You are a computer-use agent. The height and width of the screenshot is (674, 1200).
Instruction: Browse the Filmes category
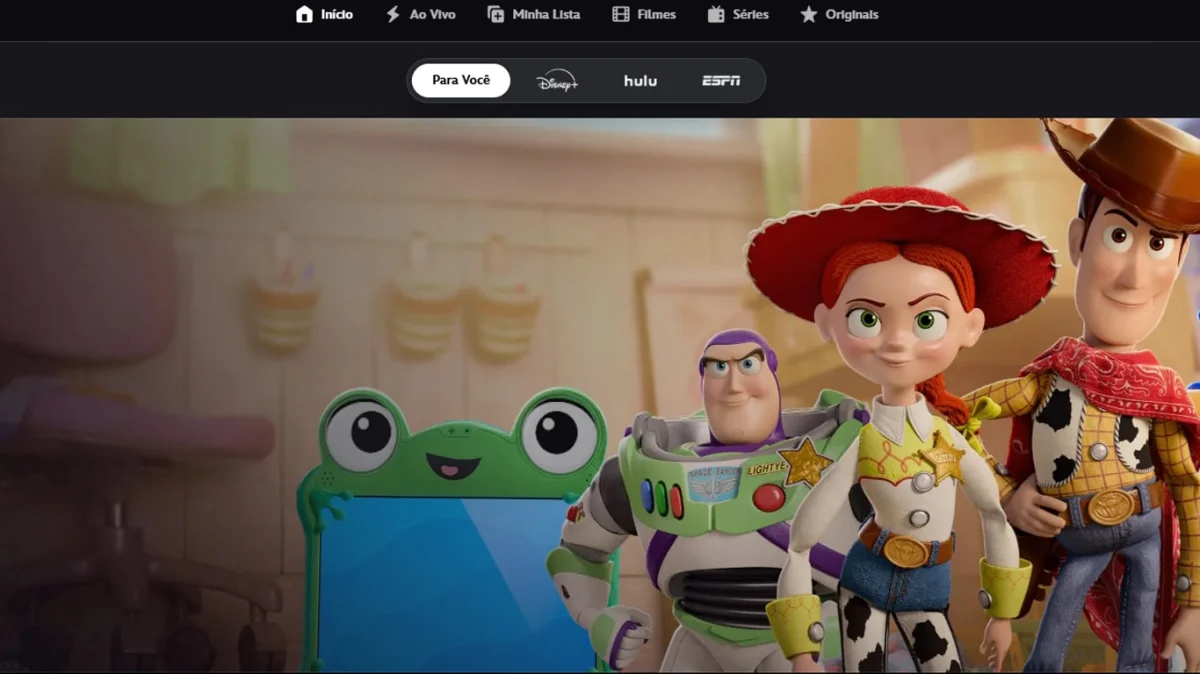(x=657, y=15)
